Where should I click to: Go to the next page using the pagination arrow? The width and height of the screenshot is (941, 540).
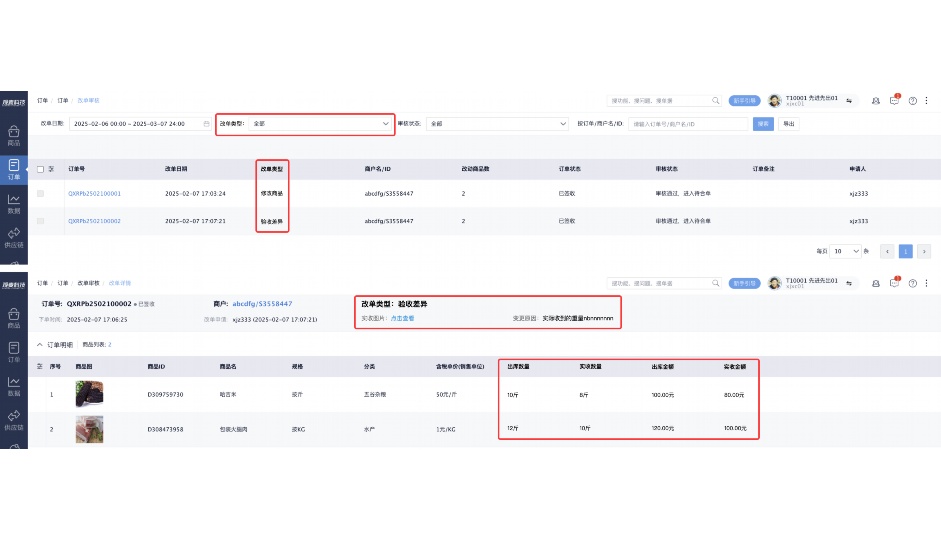(925, 251)
